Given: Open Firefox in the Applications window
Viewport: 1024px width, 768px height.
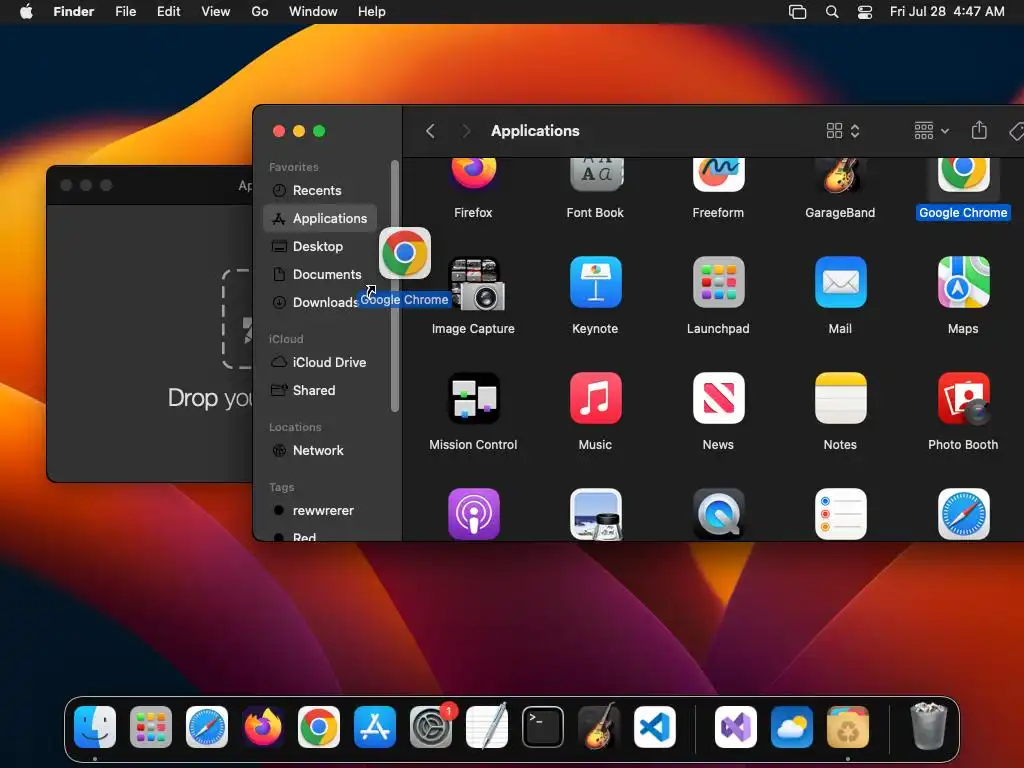Looking at the screenshot, I should click(473, 174).
